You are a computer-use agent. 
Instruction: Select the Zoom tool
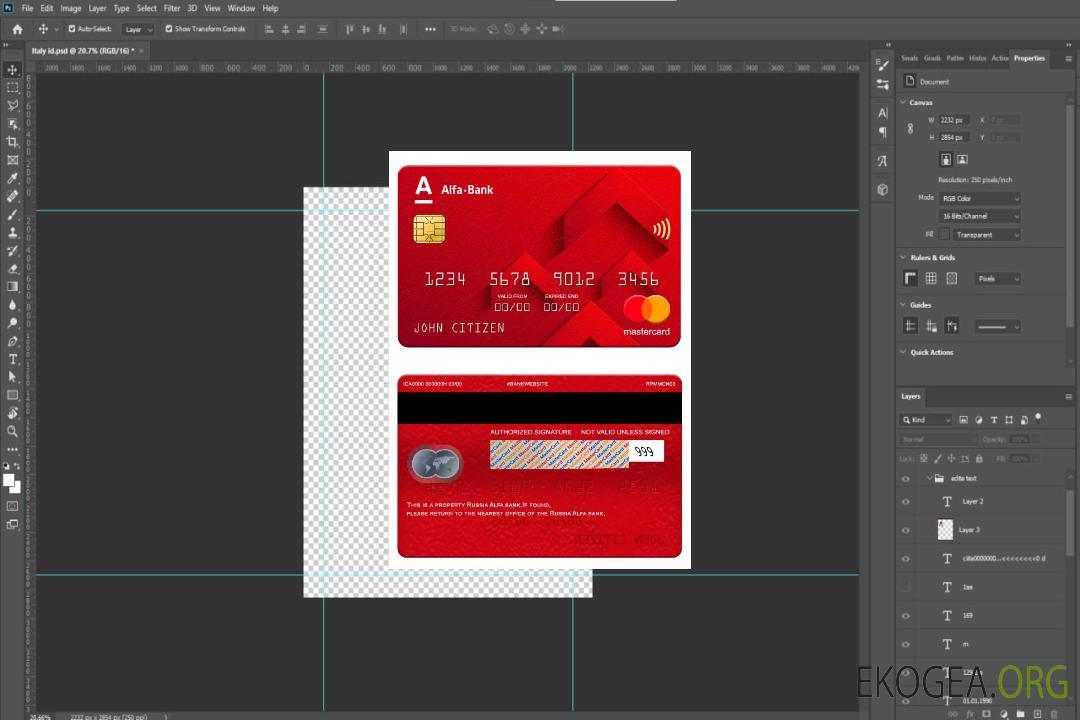click(x=12, y=431)
